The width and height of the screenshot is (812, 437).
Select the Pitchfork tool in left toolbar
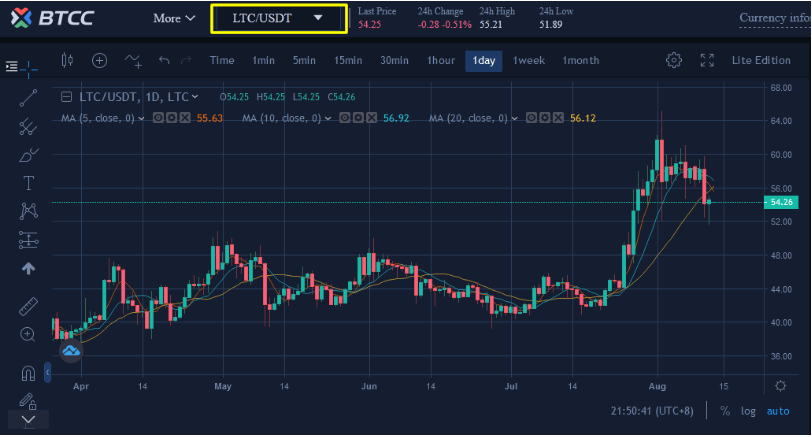(28, 126)
